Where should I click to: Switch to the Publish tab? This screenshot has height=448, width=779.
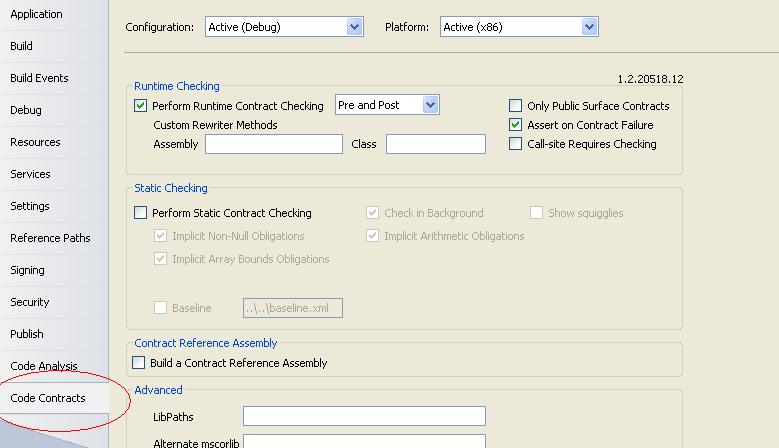[x=27, y=334]
